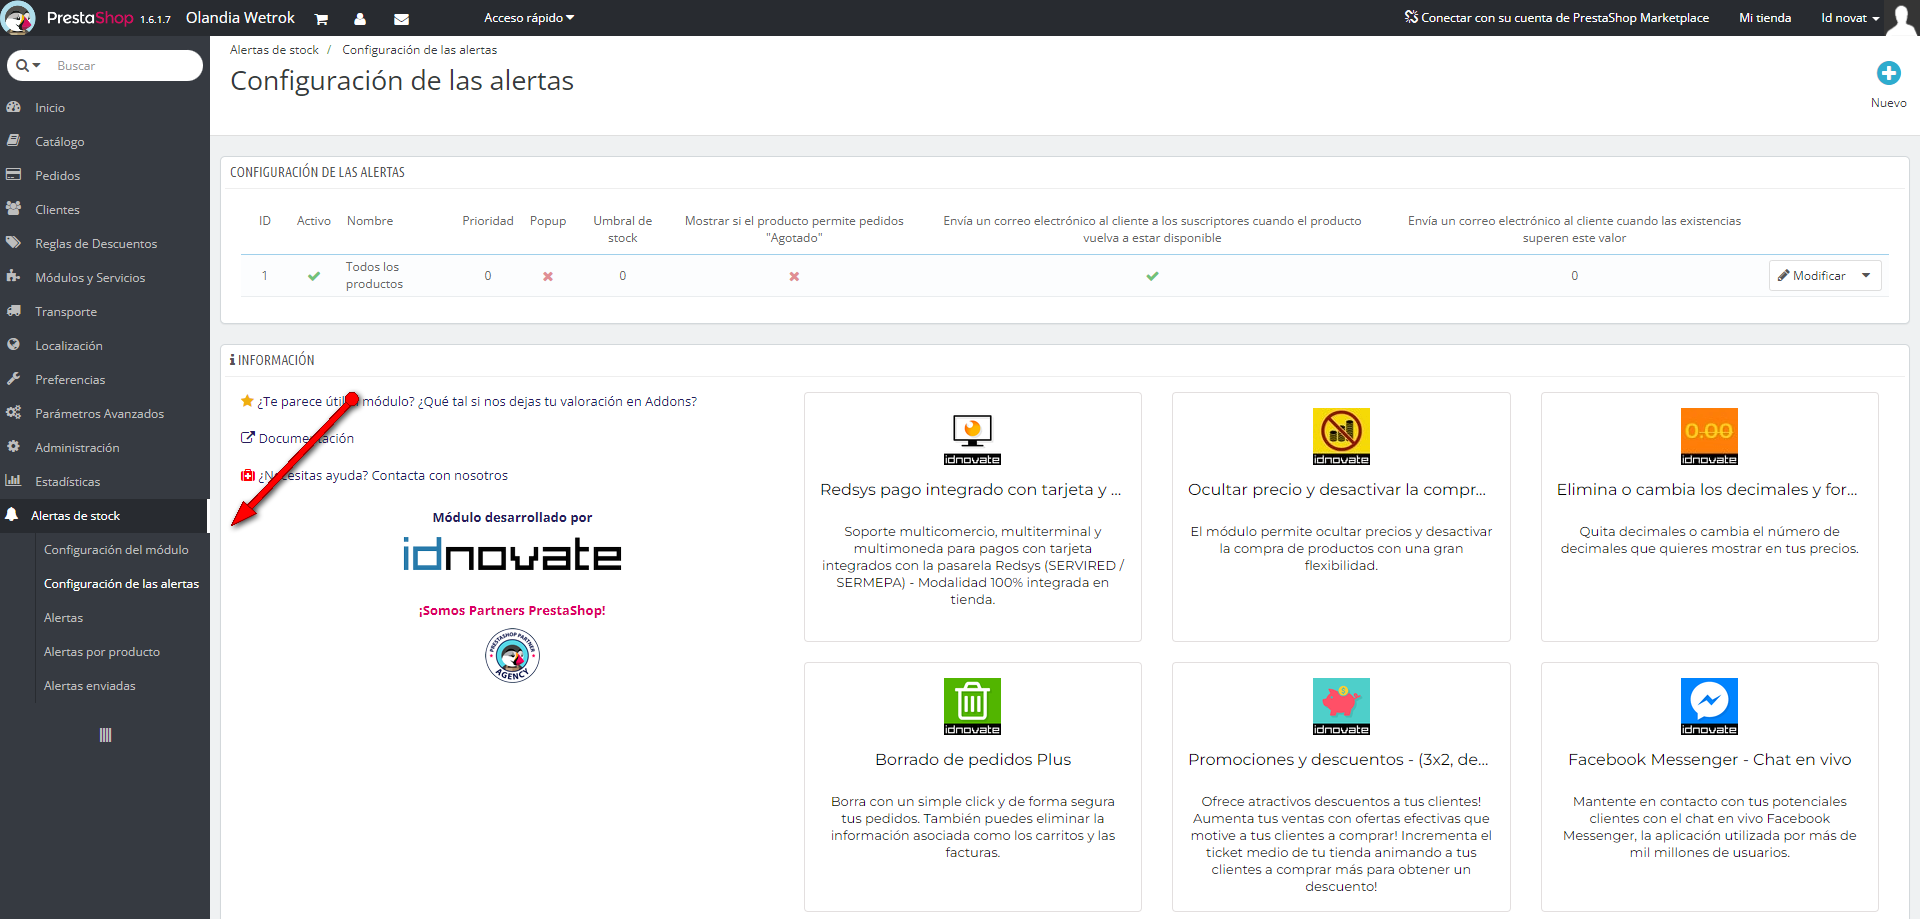The image size is (1920, 919).
Task: Click the shopping cart icon in top bar
Action: (x=321, y=19)
